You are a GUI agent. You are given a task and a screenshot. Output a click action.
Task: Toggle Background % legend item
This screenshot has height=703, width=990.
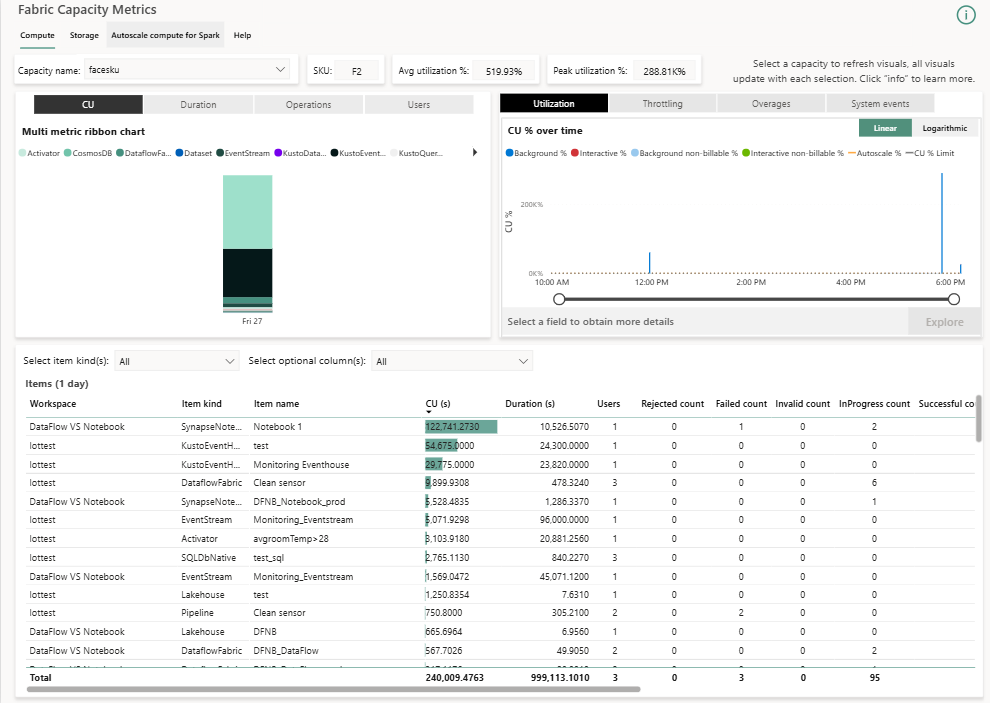(x=536, y=153)
